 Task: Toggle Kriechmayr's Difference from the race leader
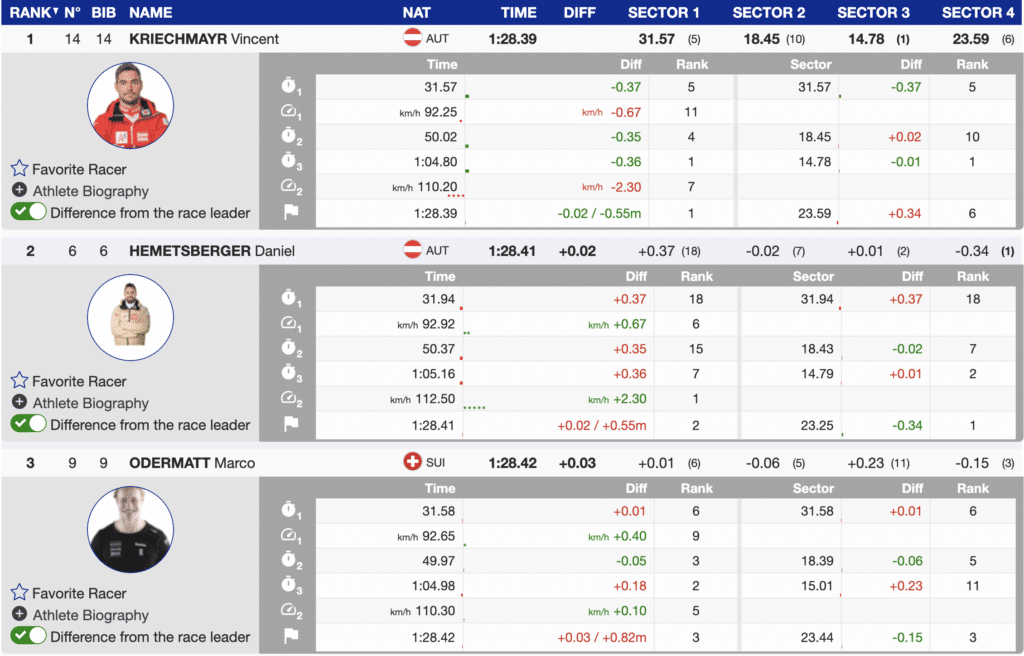pyautogui.click(x=28, y=212)
